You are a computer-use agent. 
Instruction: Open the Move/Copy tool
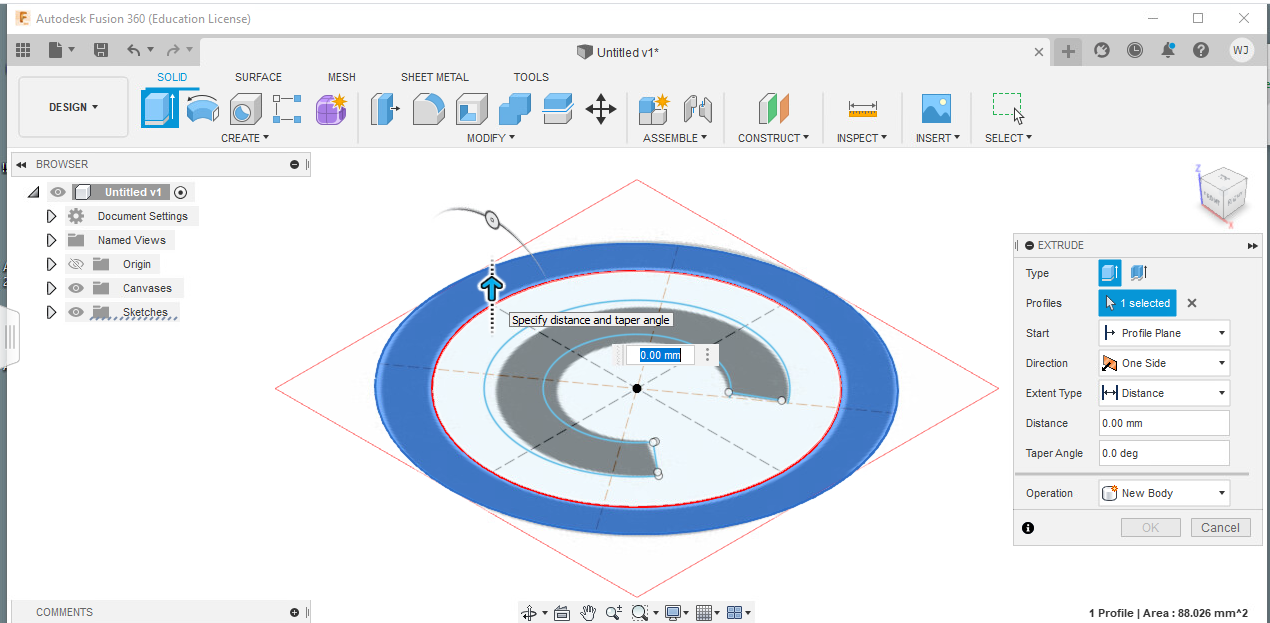coord(600,112)
